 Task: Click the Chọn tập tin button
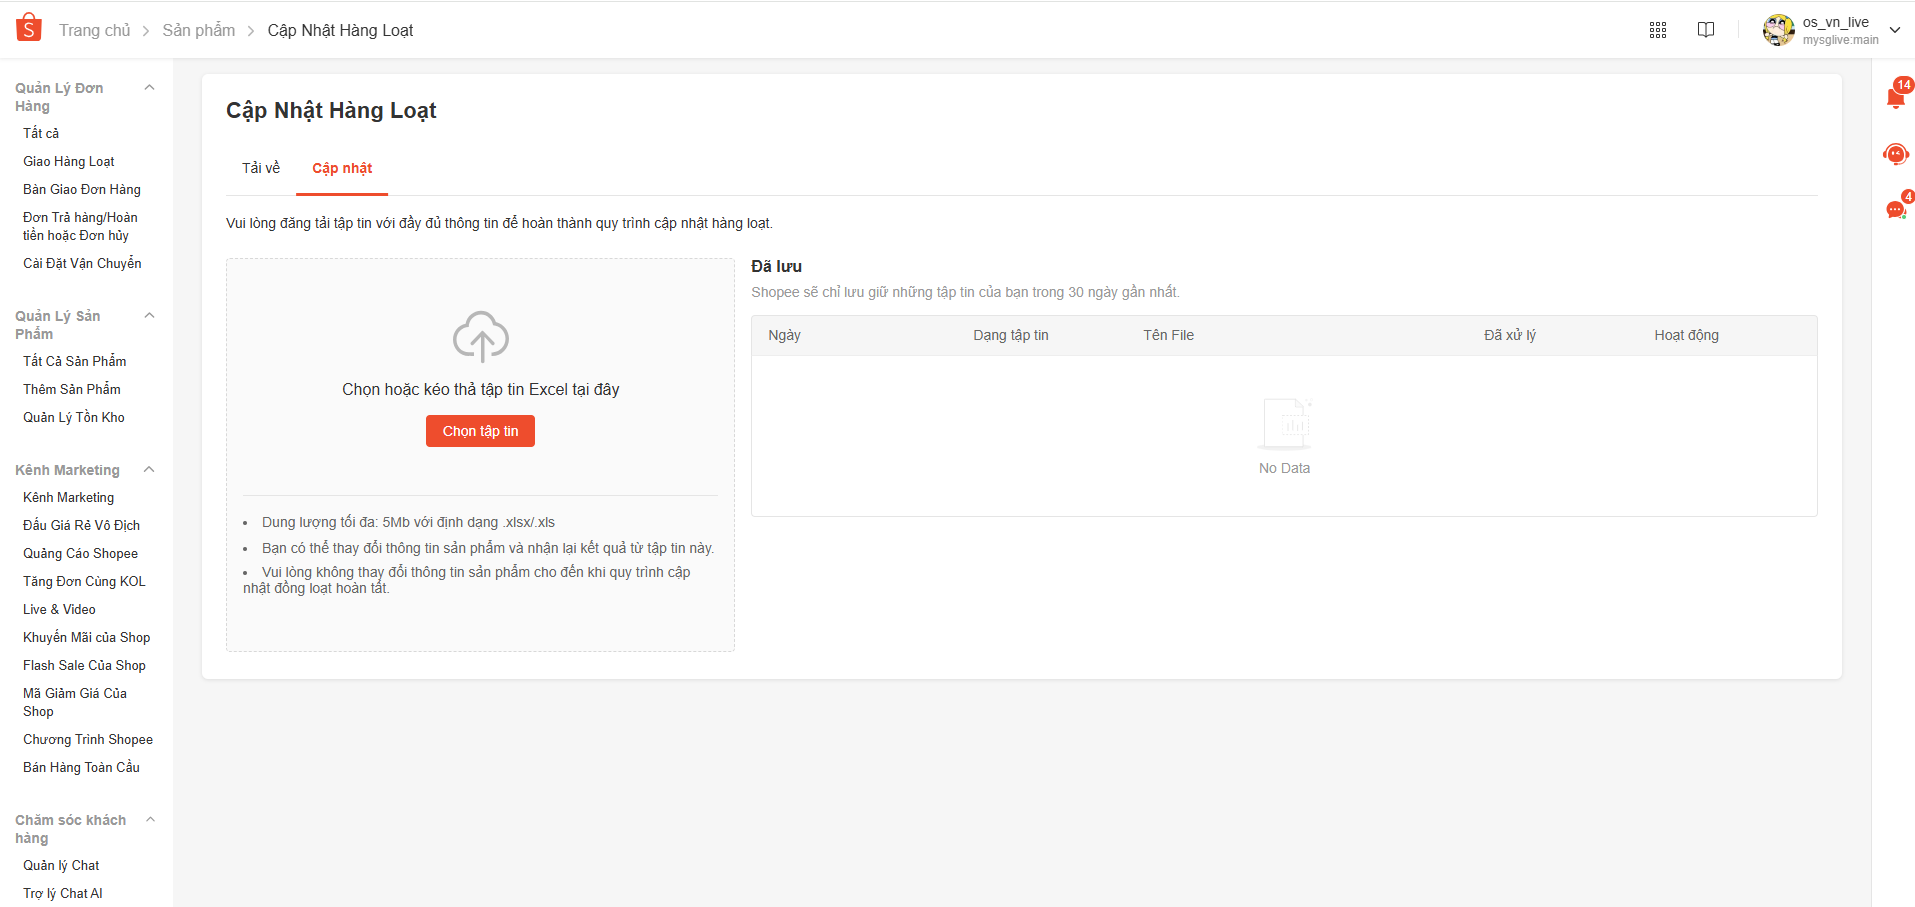click(480, 431)
